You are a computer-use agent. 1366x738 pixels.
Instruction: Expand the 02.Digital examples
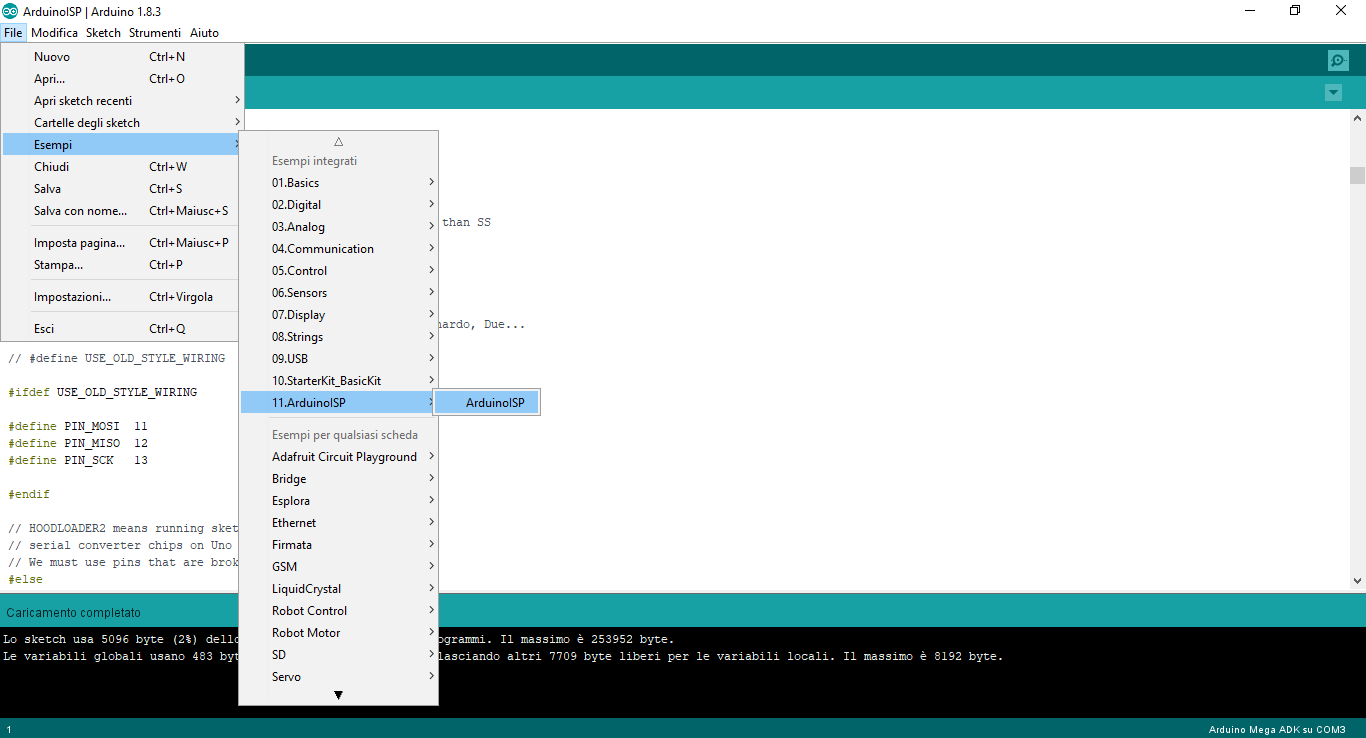tap(338, 205)
